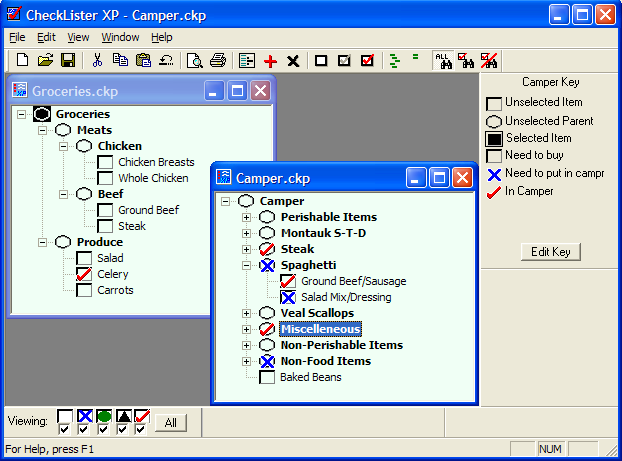Open the Edit menu
This screenshot has height=461, width=622.
pyautogui.click(x=46, y=37)
